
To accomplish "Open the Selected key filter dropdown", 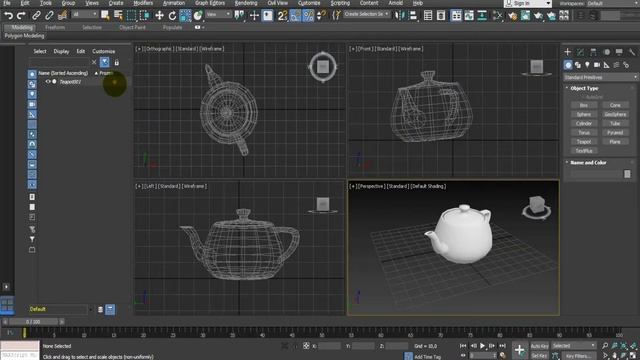I will coord(573,346).
